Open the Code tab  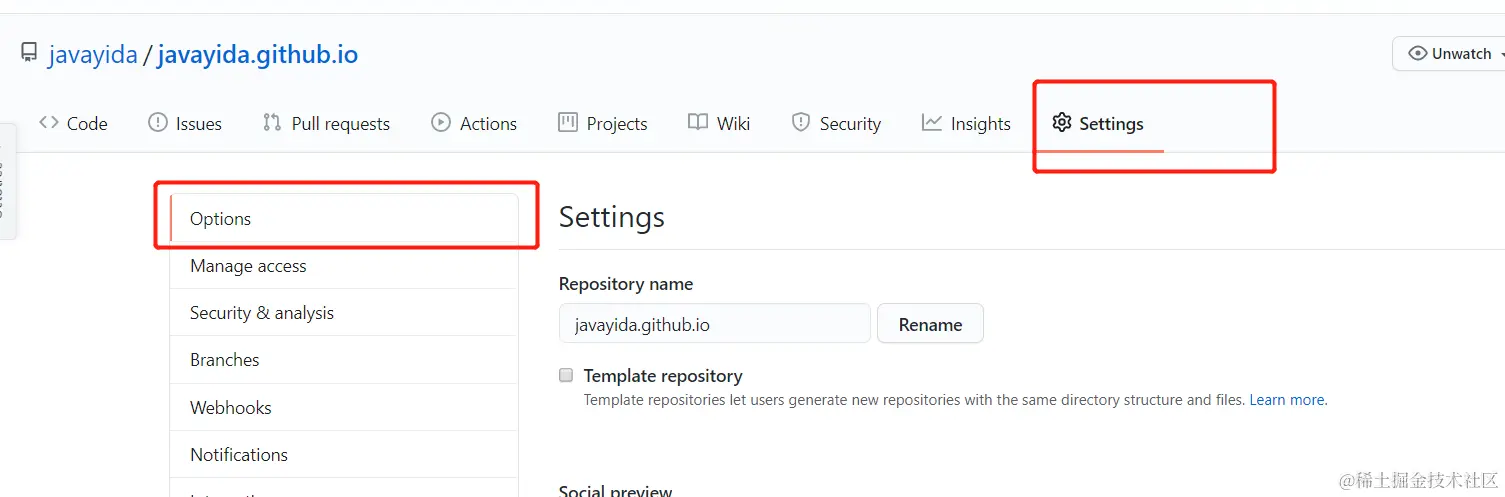point(73,123)
